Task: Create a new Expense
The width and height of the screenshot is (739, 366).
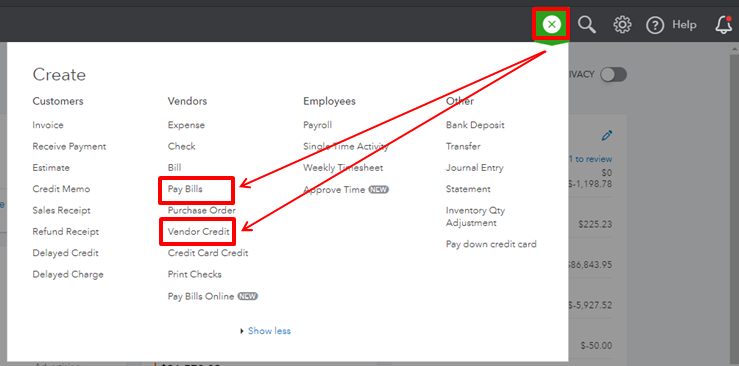Action: point(186,125)
